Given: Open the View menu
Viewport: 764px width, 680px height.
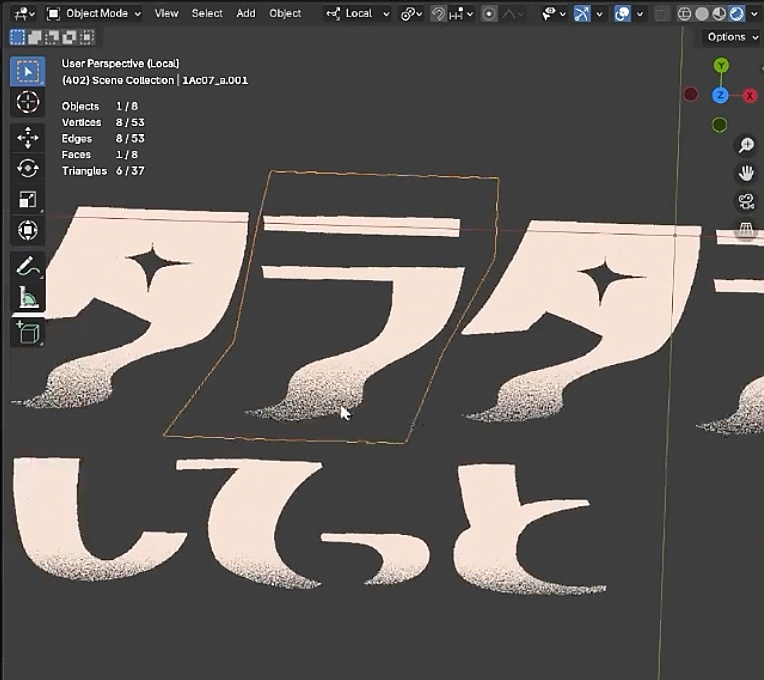Looking at the screenshot, I should 166,14.
